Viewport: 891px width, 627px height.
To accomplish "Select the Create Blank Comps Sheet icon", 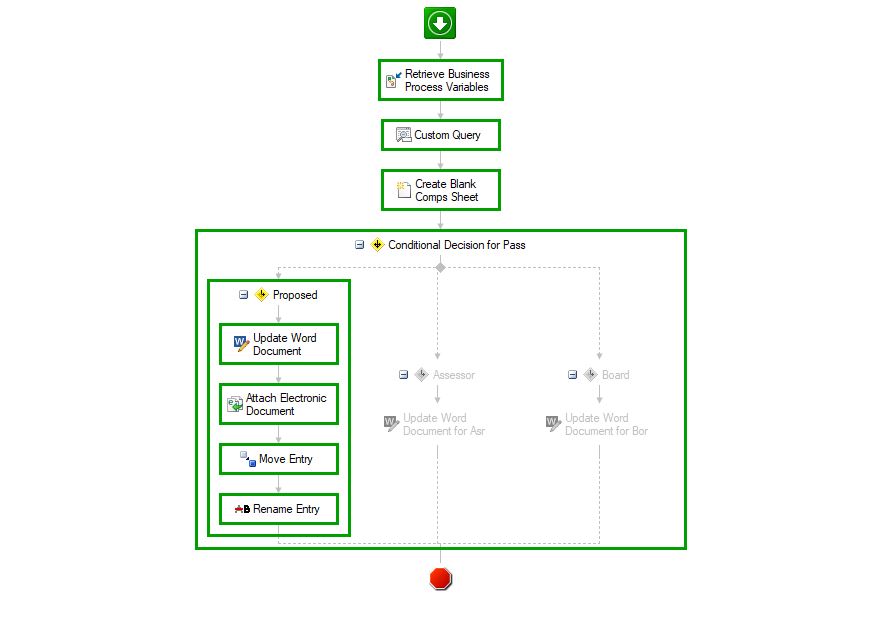I will (x=403, y=190).
